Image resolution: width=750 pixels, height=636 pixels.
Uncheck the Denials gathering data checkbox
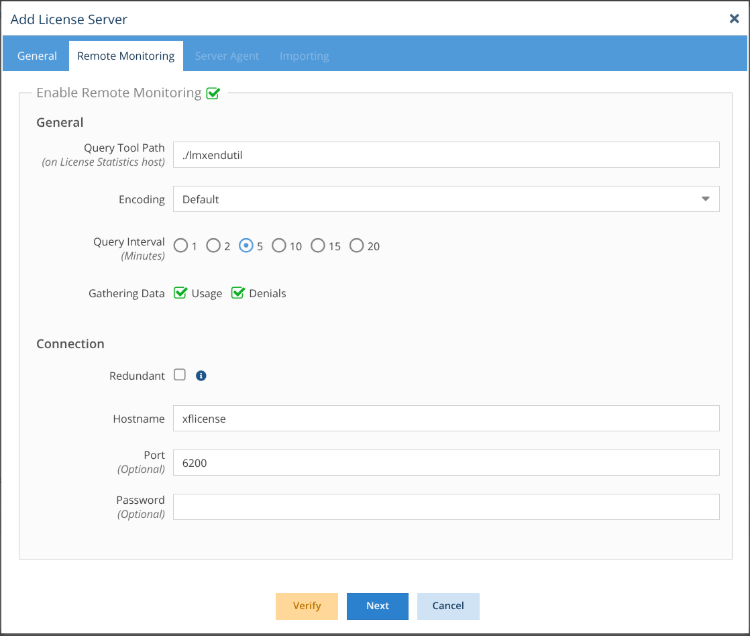[238, 293]
